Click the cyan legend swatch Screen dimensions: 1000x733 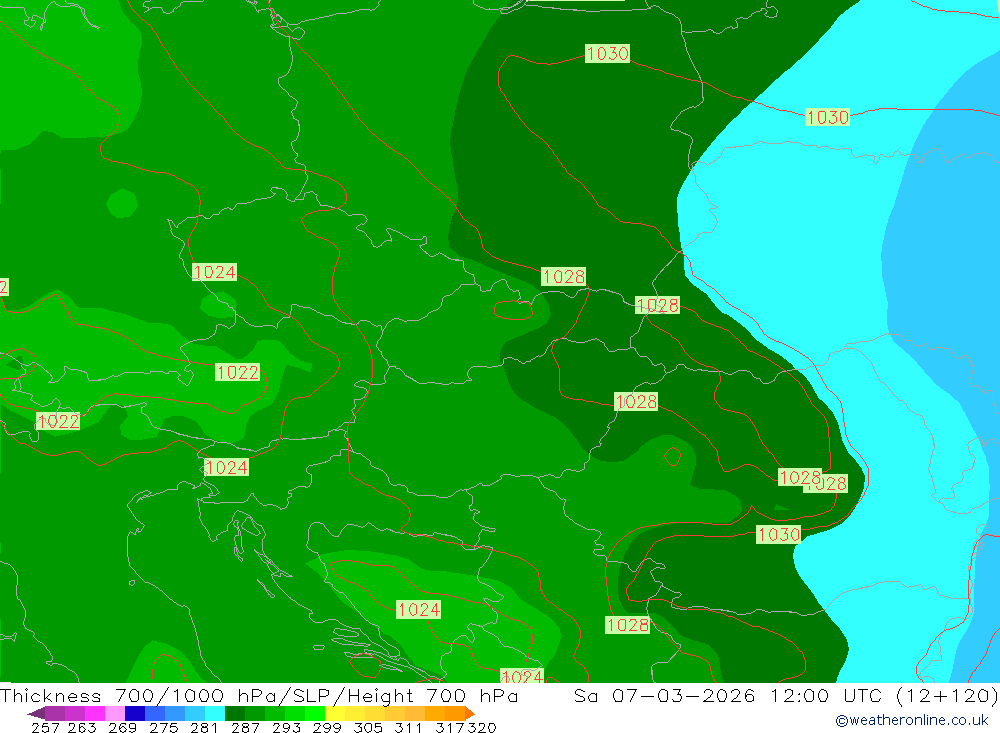tap(215, 713)
